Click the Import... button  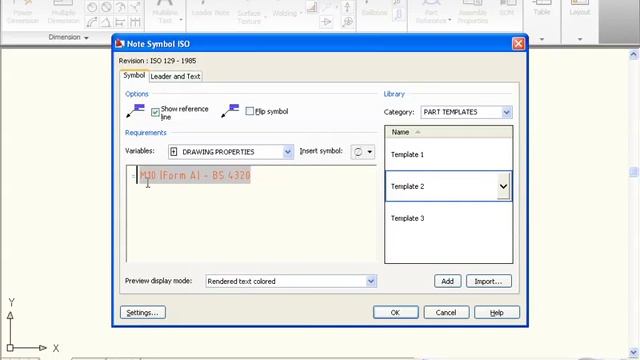(x=489, y=281)
